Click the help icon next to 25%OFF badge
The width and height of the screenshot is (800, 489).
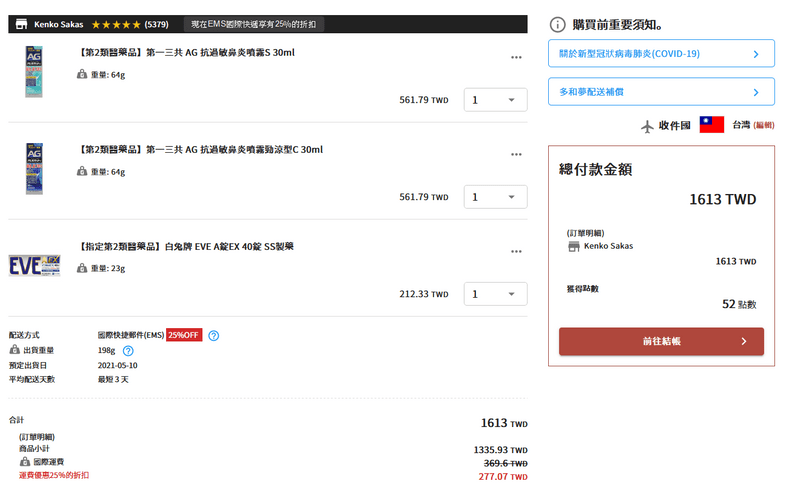coord(214,335)
